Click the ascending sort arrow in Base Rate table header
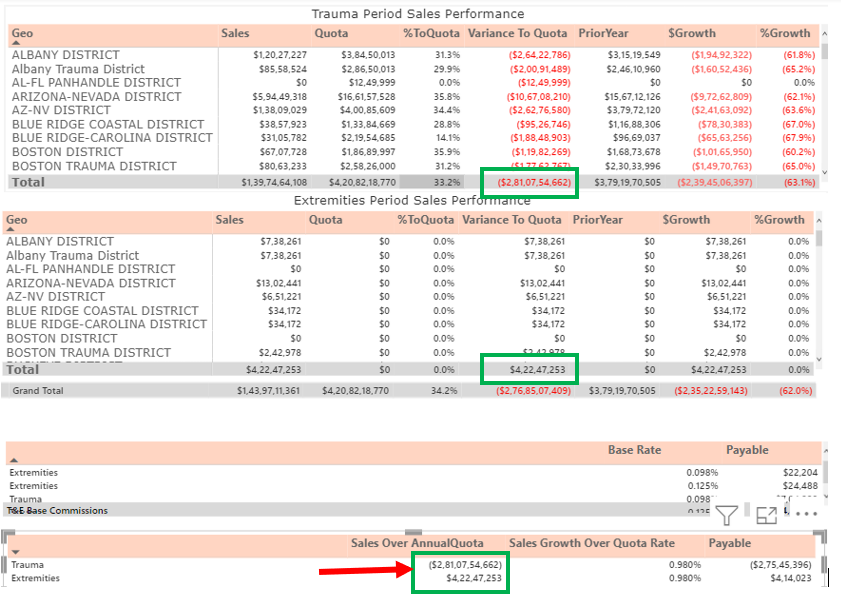The image size is (841, 598). (15, 461)
